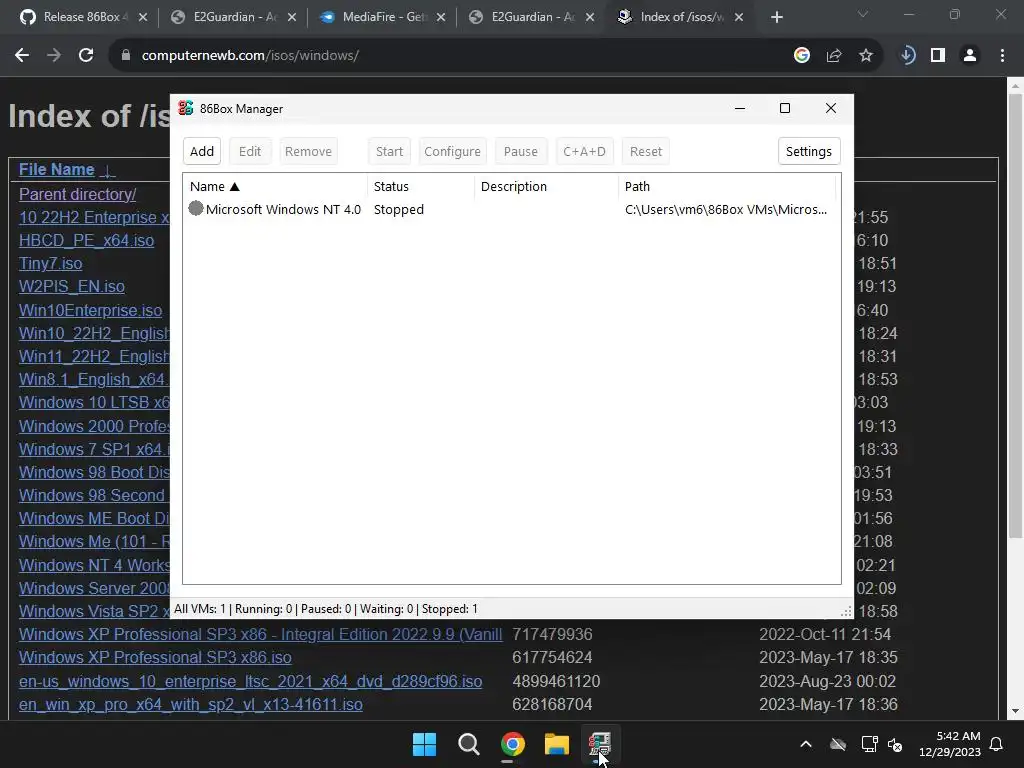Open en-us_windows_10_enterprise_ltsc_2021 iso link
The height and width of the screenshot is (768, 1024).
pyautogui.click(x=251, y=681)
